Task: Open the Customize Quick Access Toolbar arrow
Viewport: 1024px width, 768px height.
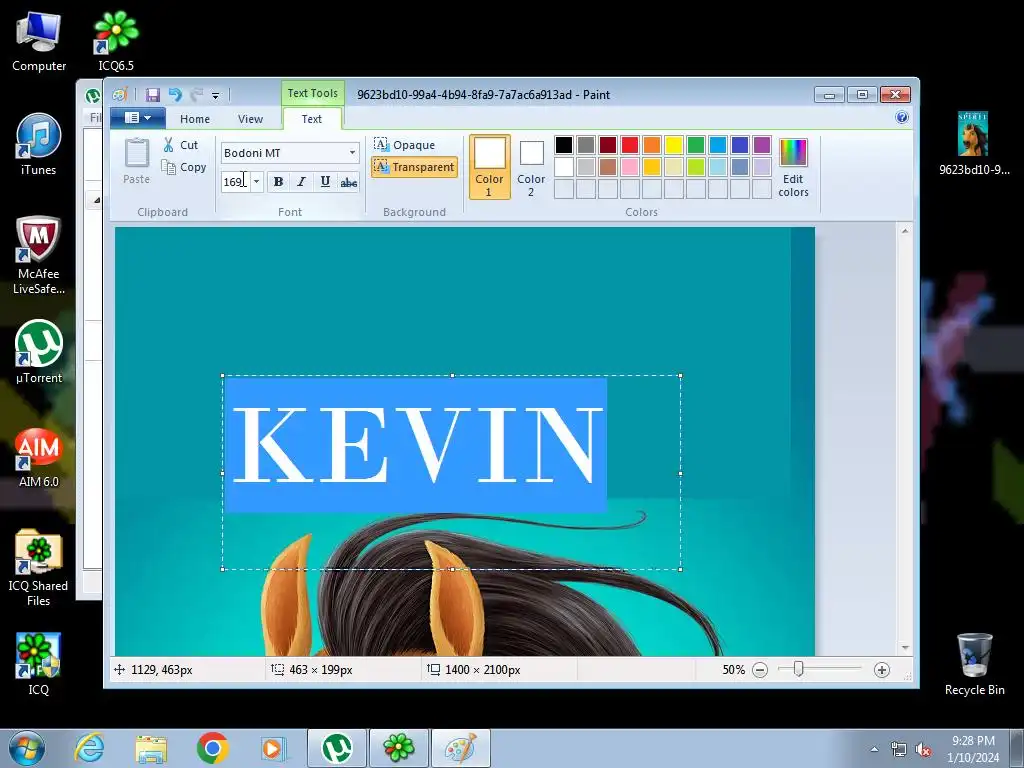Action: [x=216, y=95]
